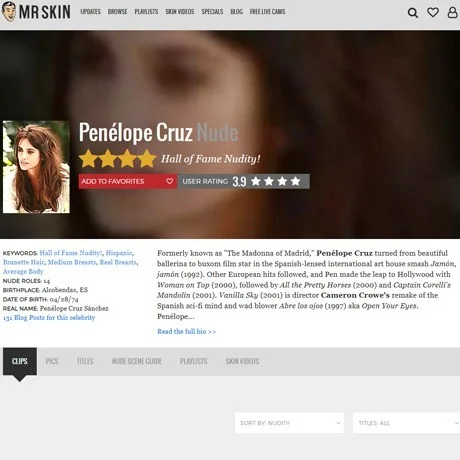This screenshot has height=460, width=460.
Task: Open the Playlists menu item in header
Action: point(146,12)
